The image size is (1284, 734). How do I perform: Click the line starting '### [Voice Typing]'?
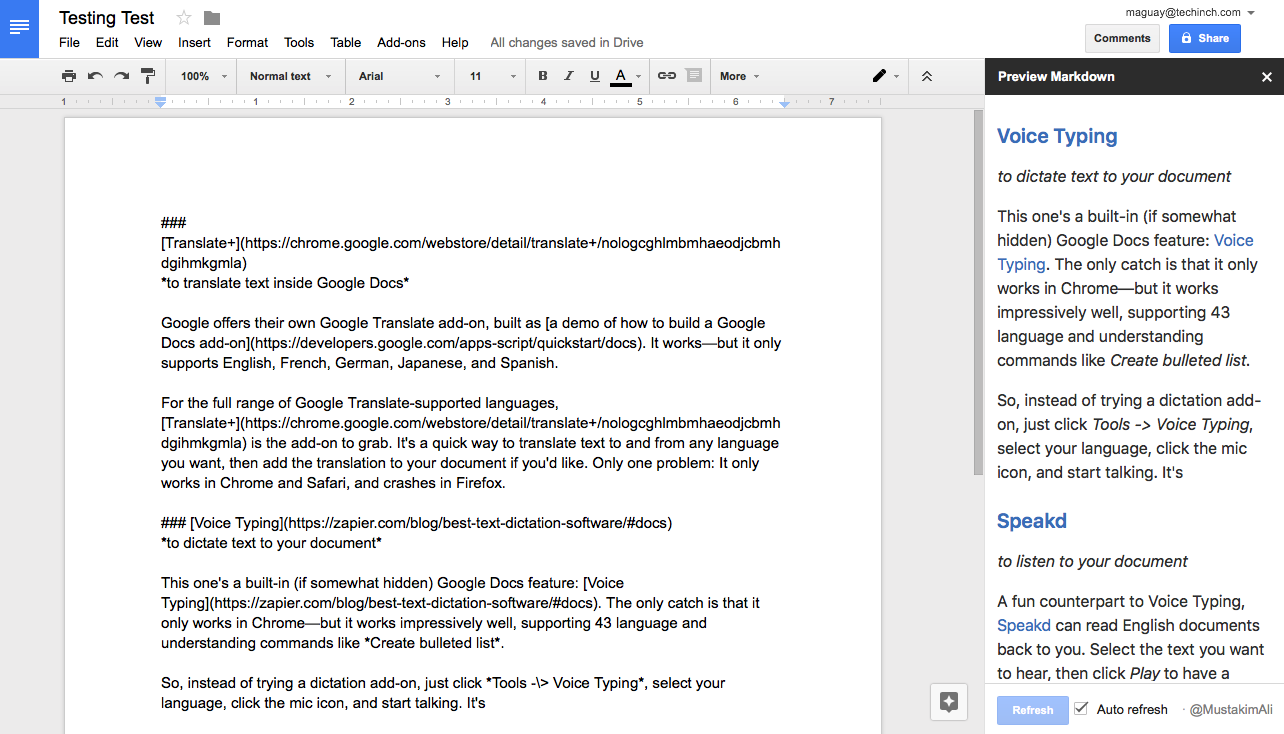[x=416, y=523]
